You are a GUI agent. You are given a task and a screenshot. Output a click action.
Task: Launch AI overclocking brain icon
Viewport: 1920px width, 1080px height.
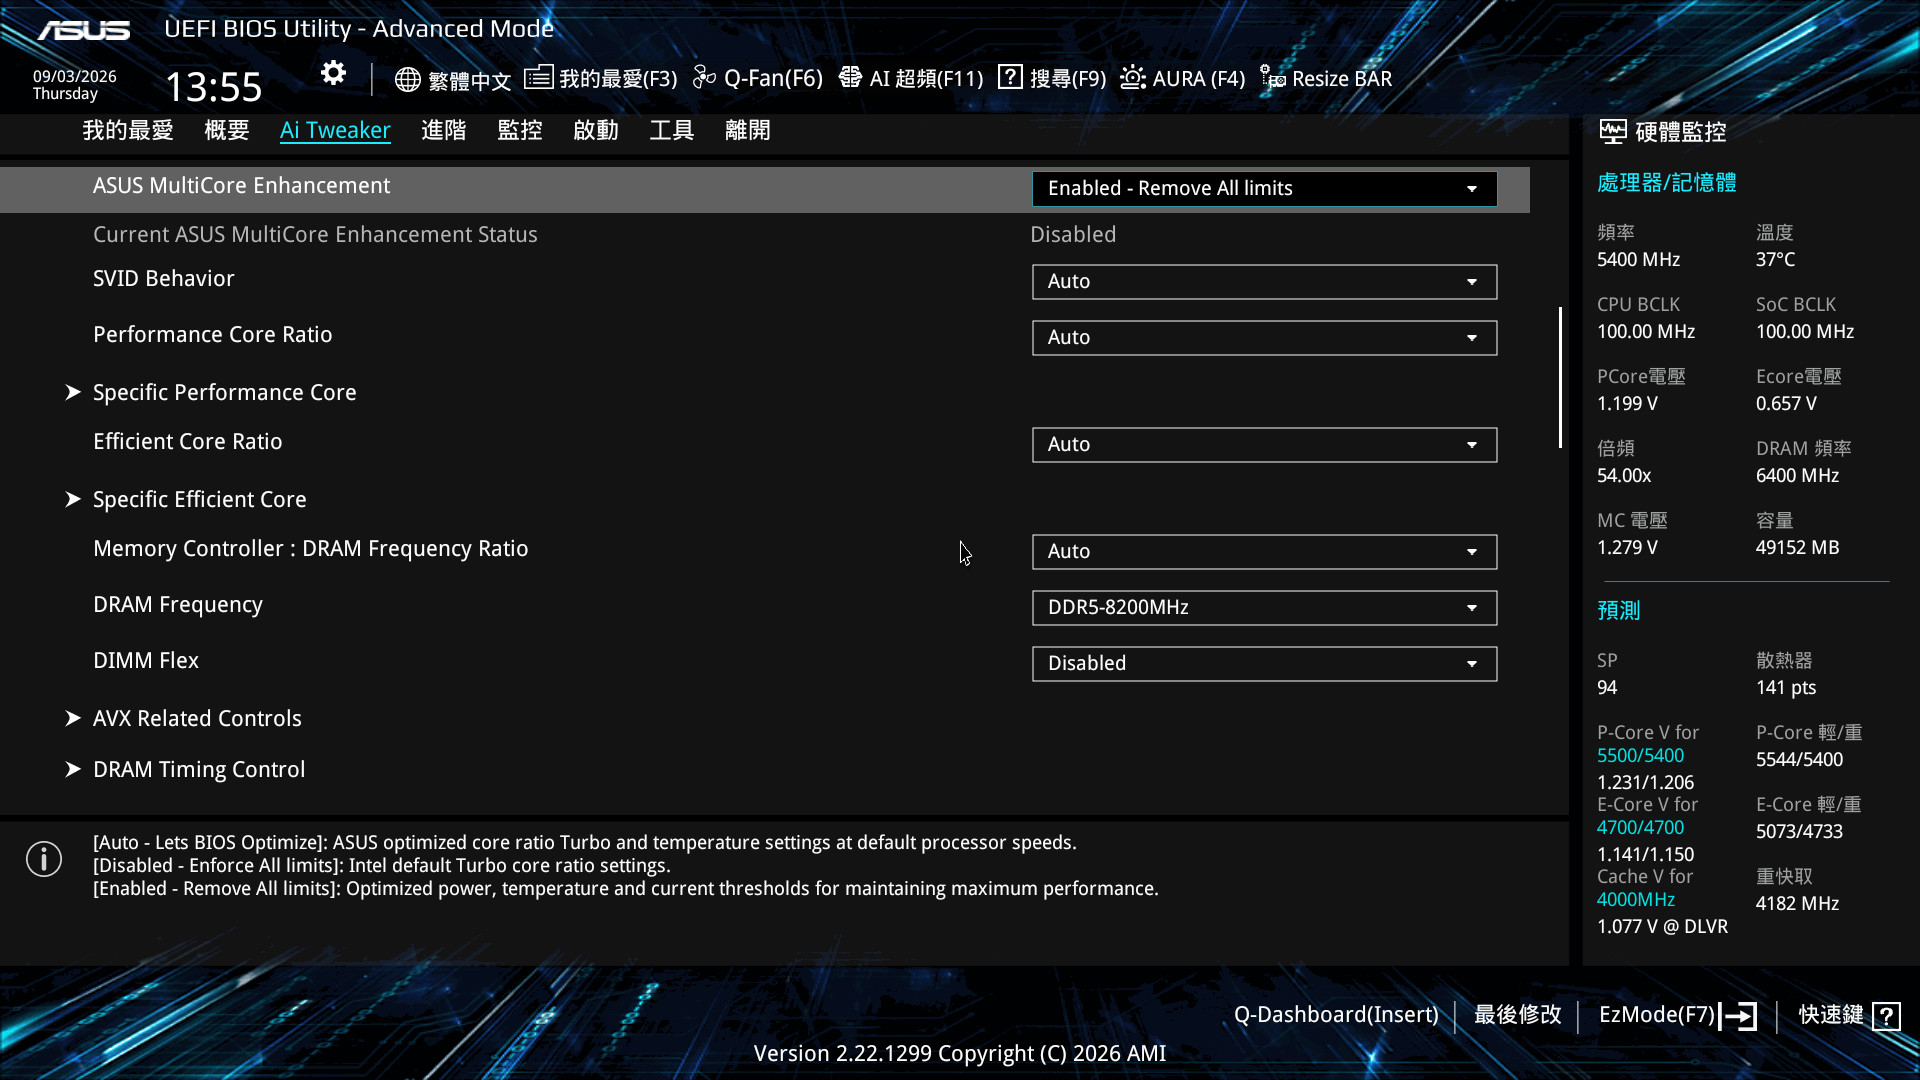[850, 77]
